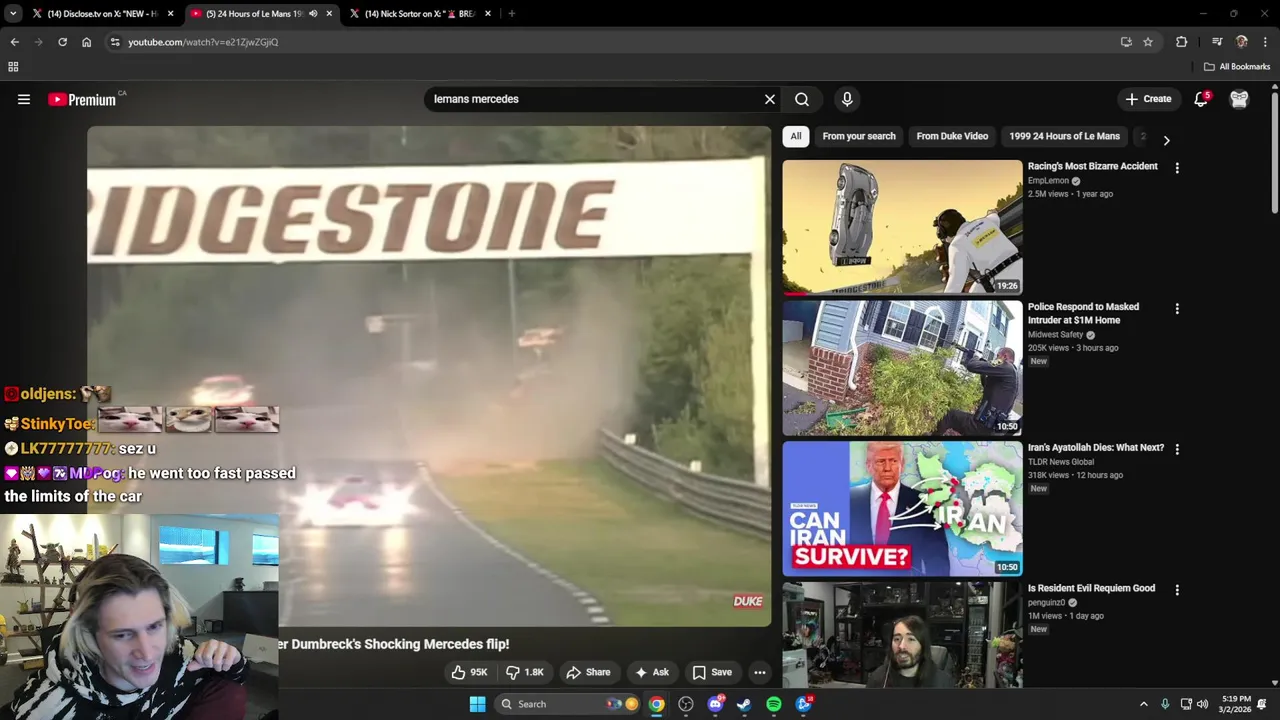Screen dimensions: 1280x720
Task: Open options for Racing's Most Bizarre Accident
Action: pos(1177,168)
